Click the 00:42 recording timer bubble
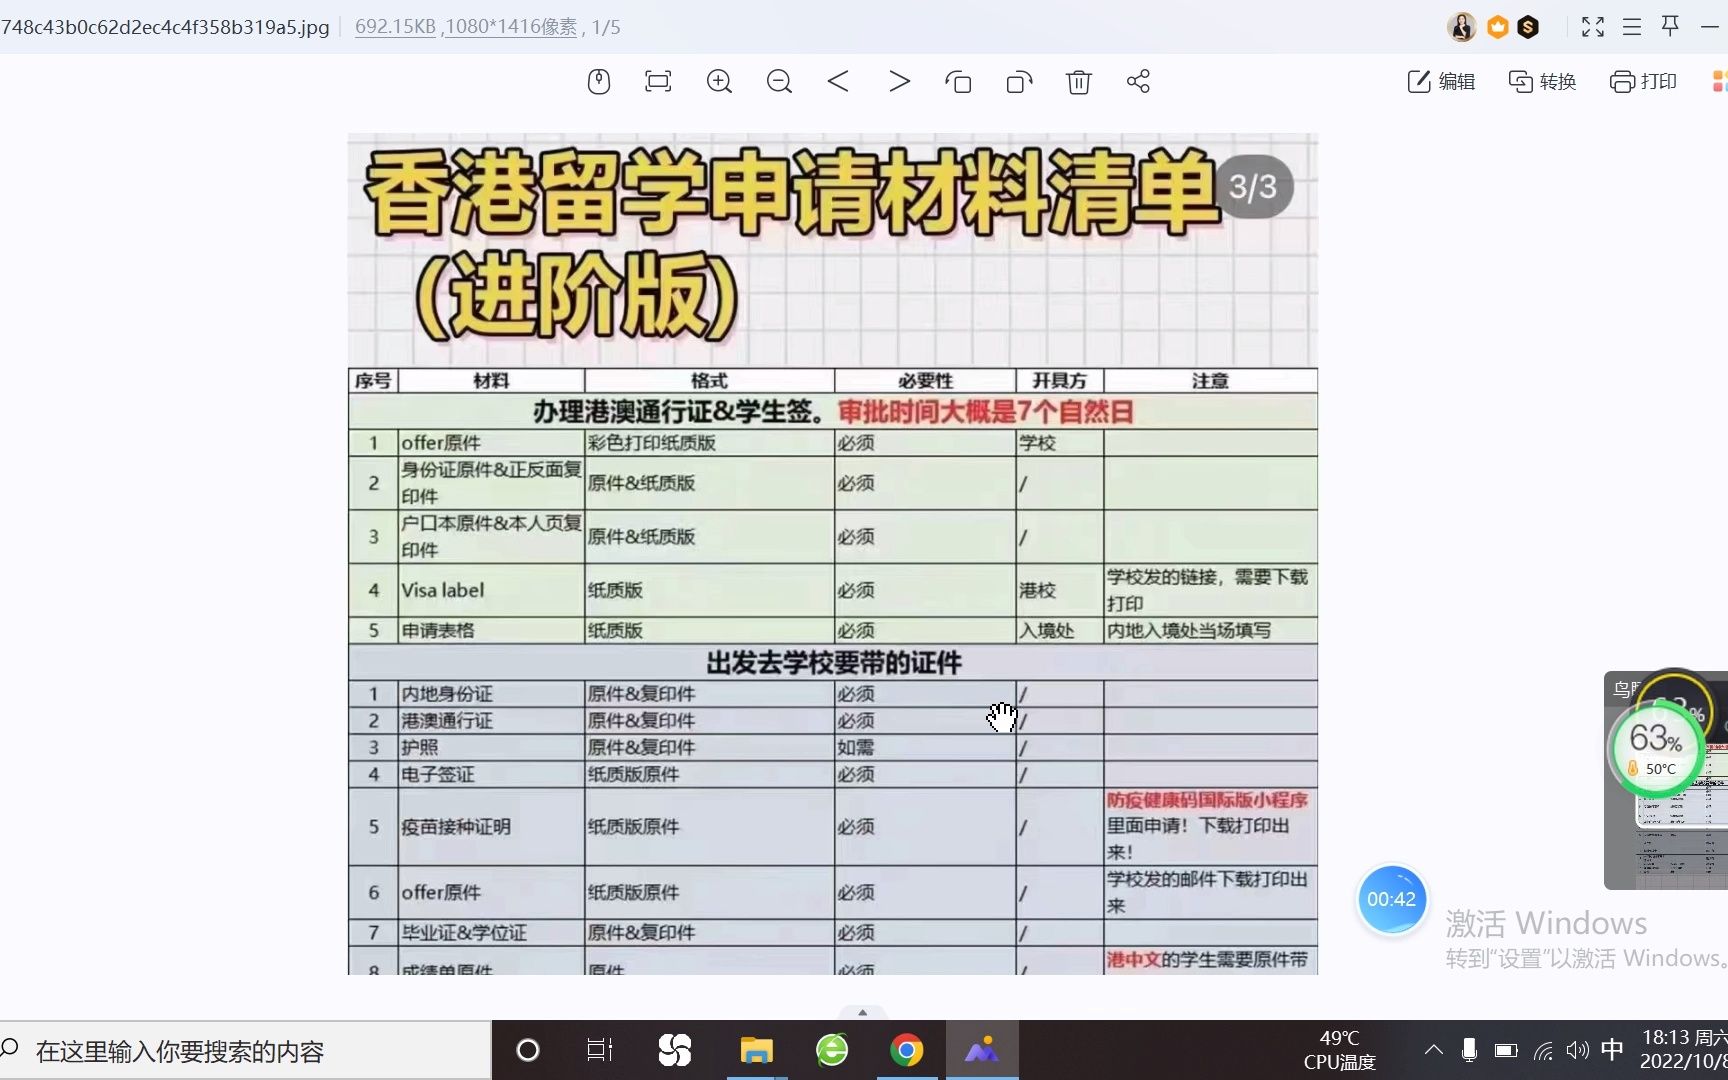The height and width of the screenshot is (1080, 1728). pyautogui.click(x=1391, y=899)
